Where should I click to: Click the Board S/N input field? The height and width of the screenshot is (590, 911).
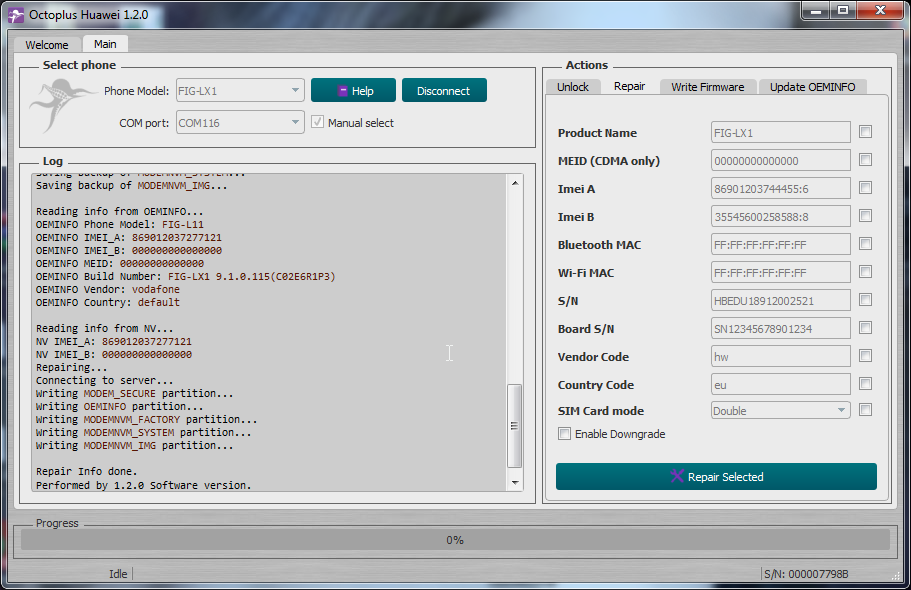coord(780,328)
